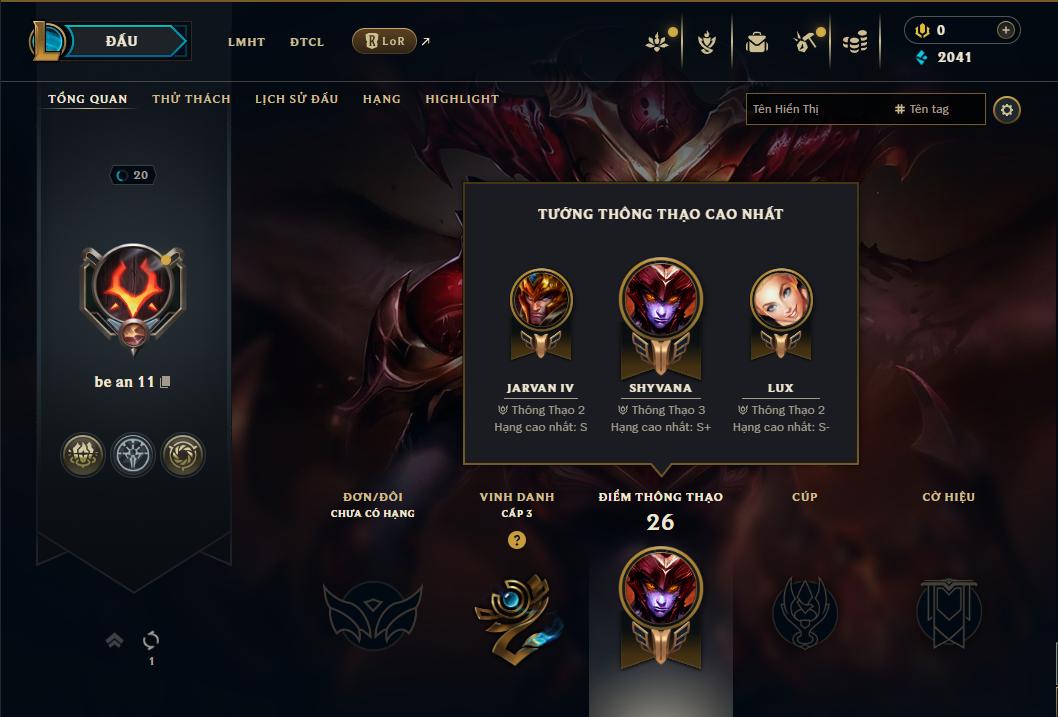Open profile settings gear icon
The height and width of the screenshot is (717, 1058).
coord(1007,110)
